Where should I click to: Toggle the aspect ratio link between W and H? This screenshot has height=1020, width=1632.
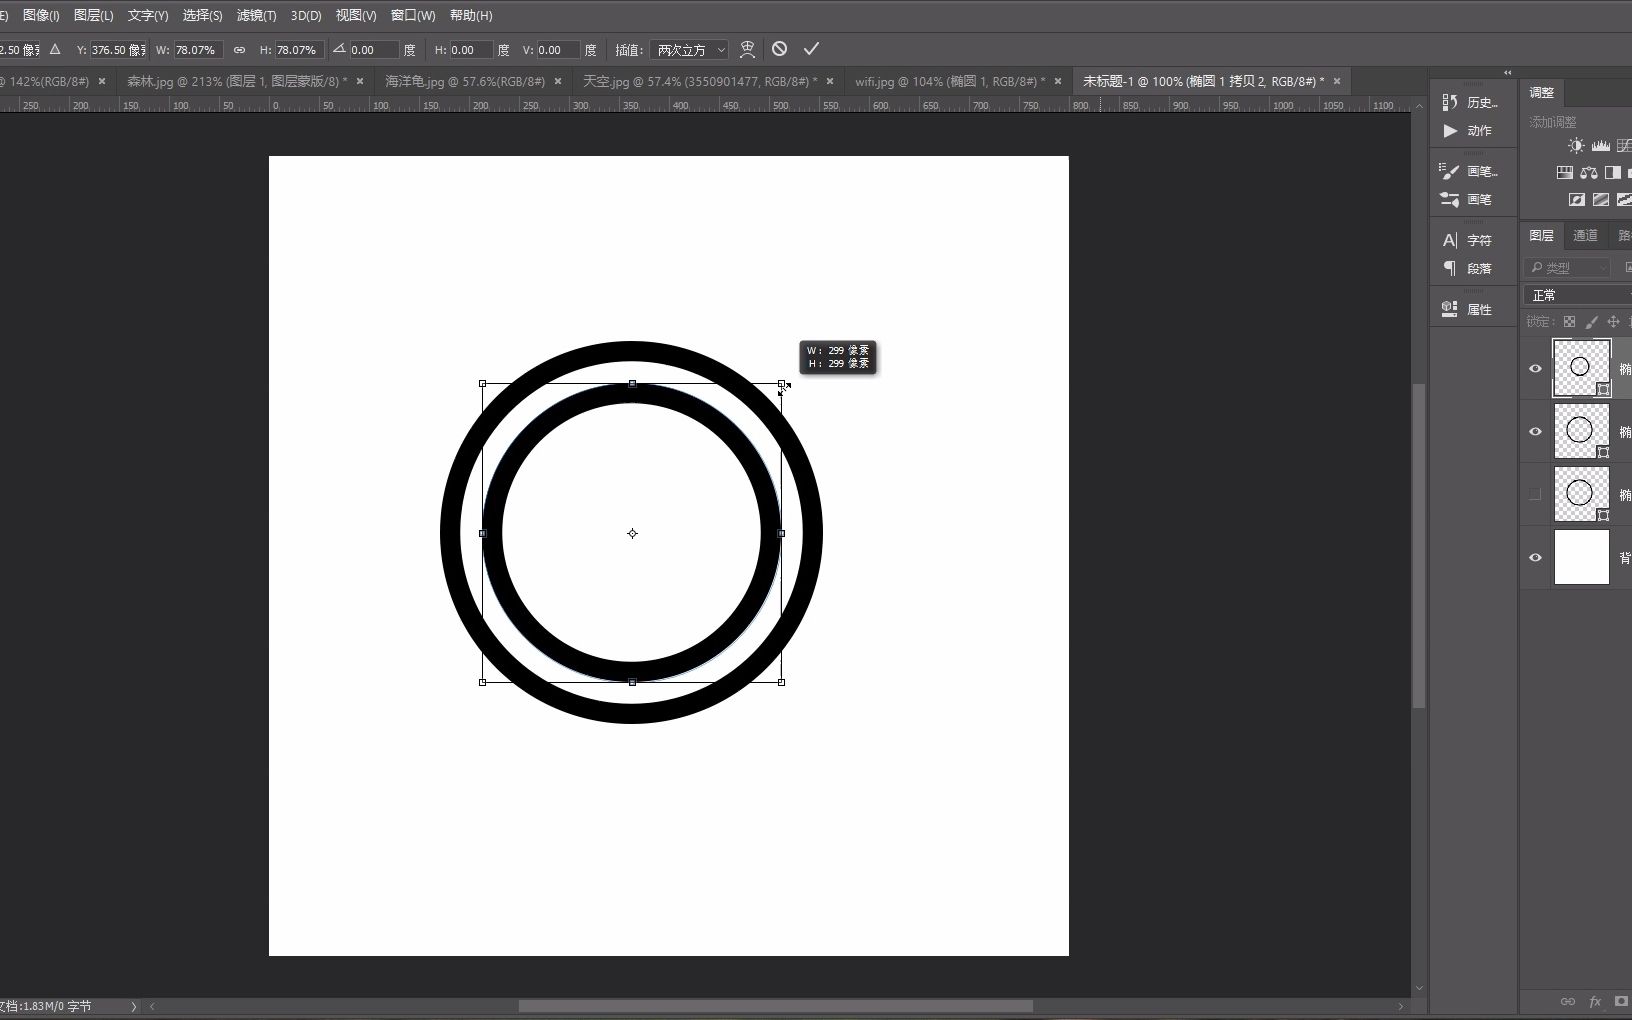click(x=239, y=49)
